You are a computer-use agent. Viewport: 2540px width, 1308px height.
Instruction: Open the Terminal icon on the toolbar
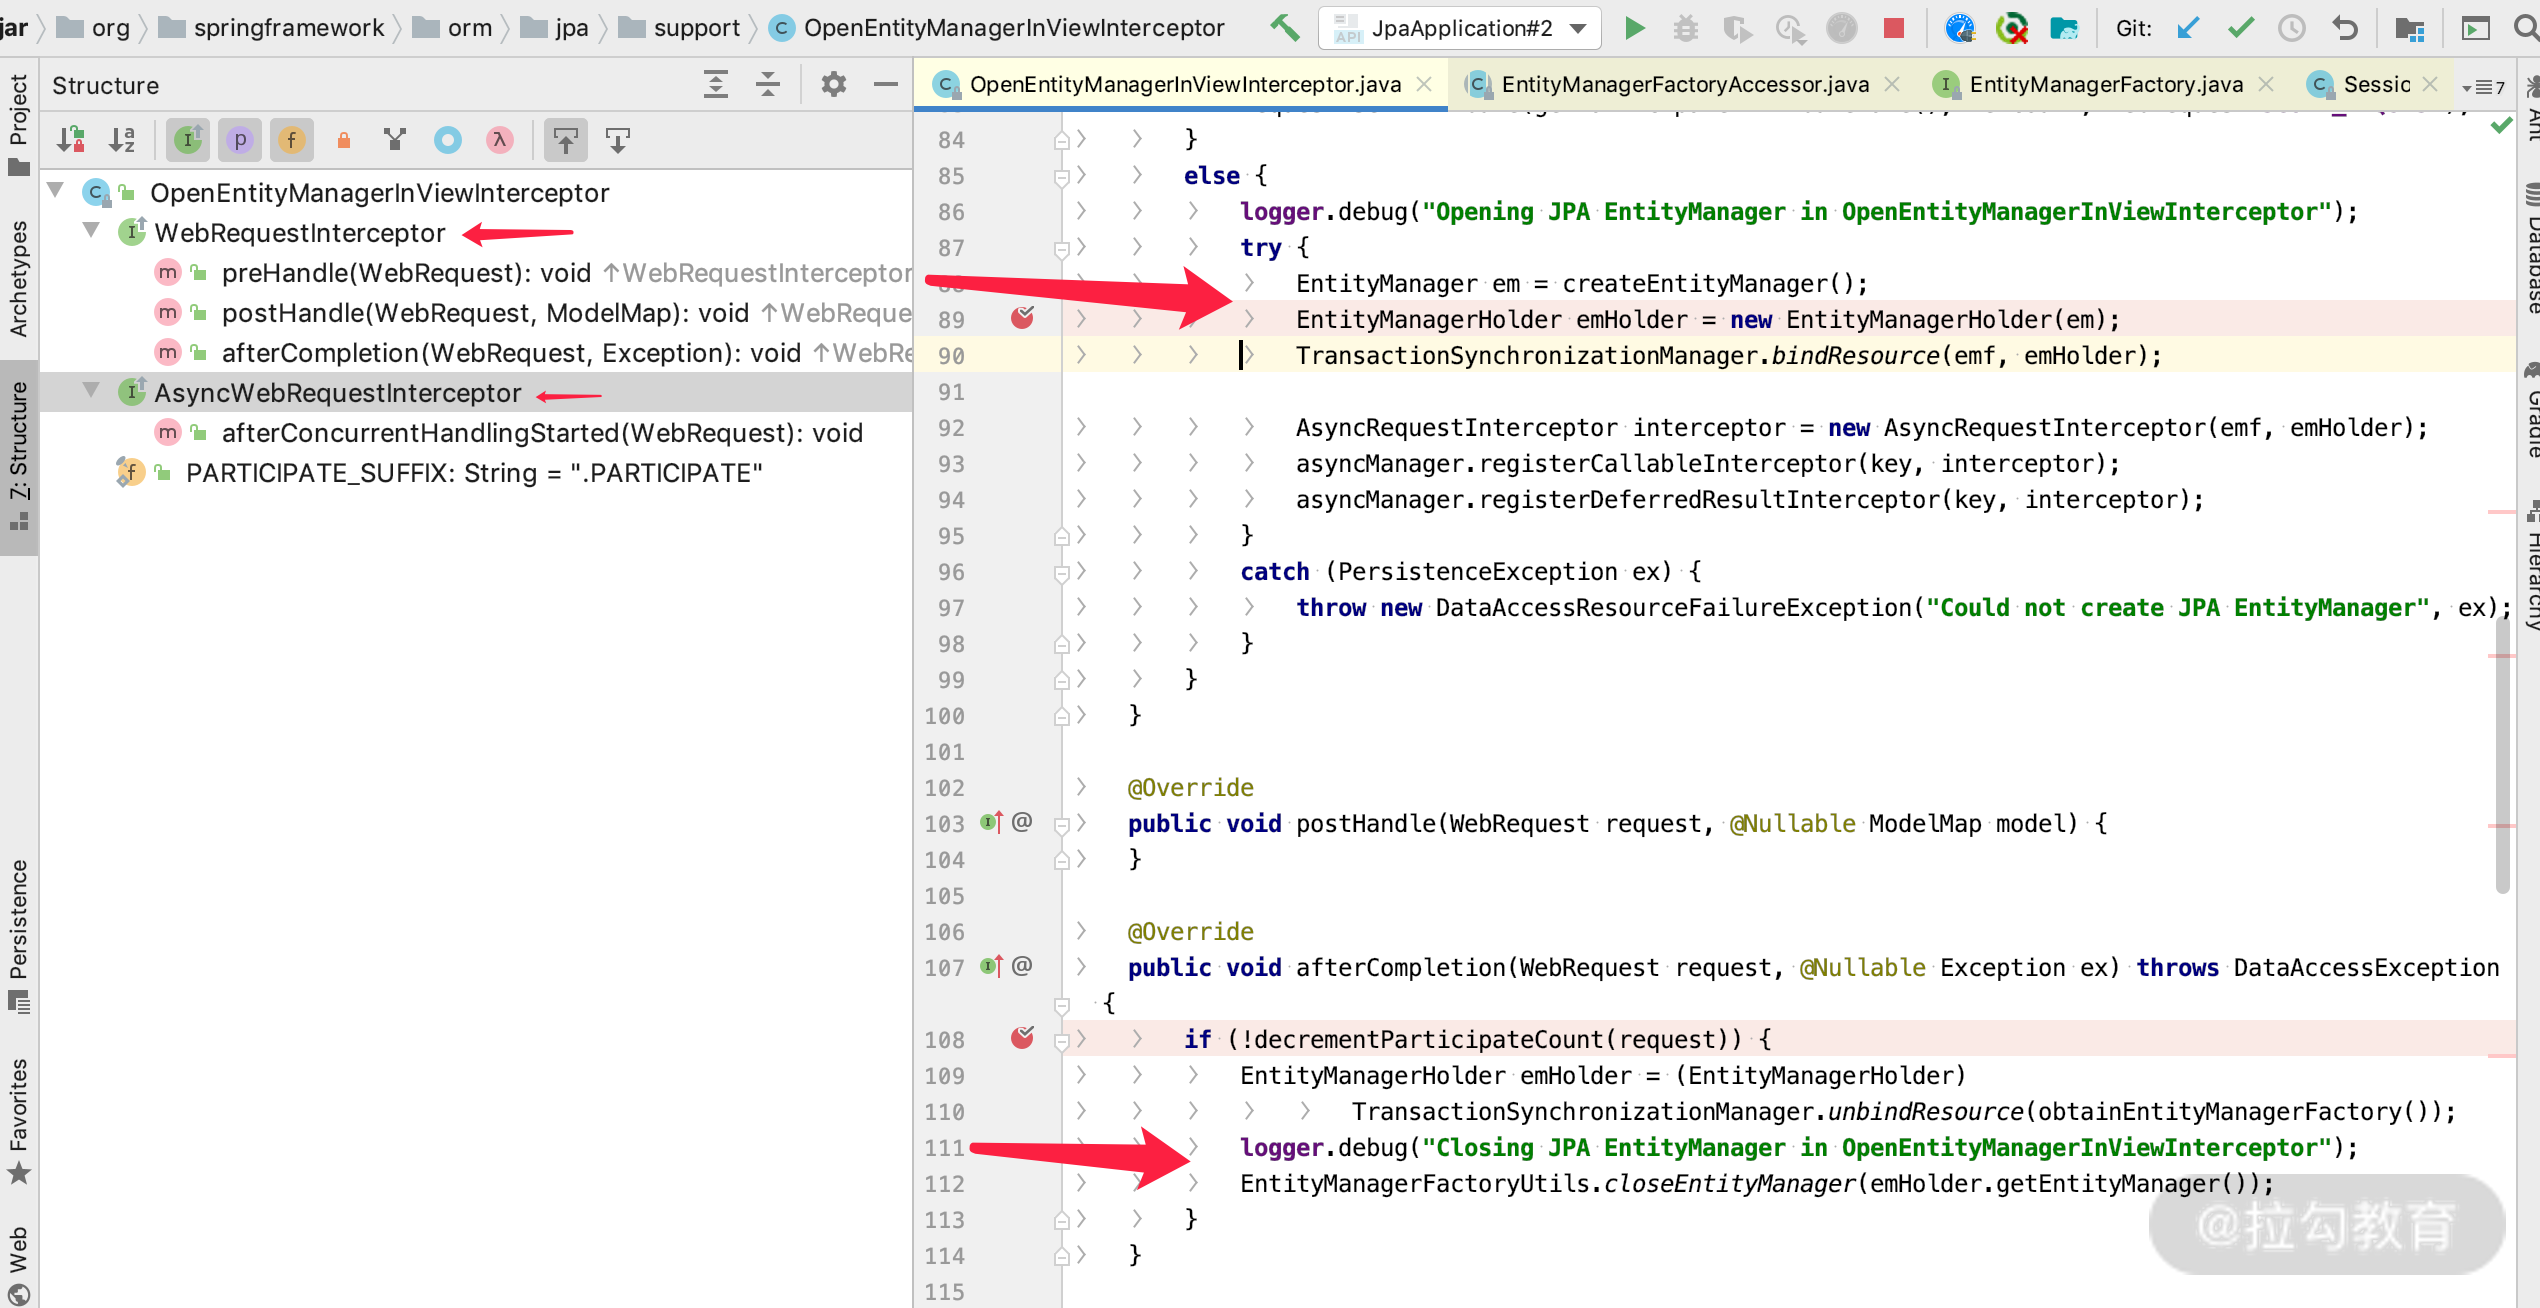(x=2476, y=28)
